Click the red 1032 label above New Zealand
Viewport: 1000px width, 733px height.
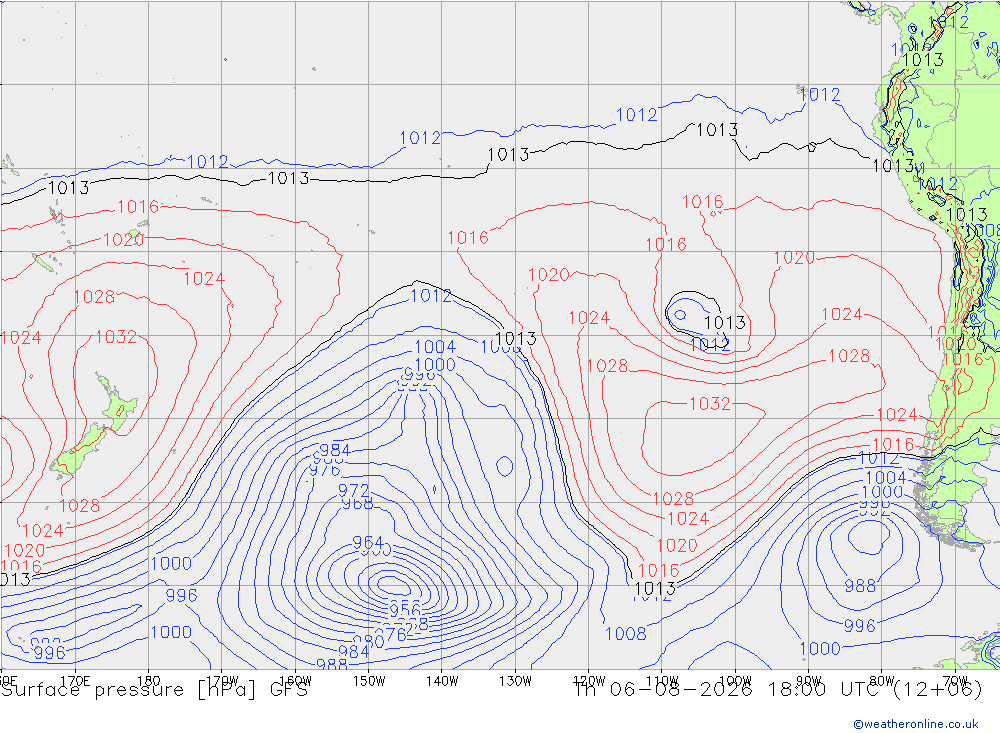tap(116, 337)
